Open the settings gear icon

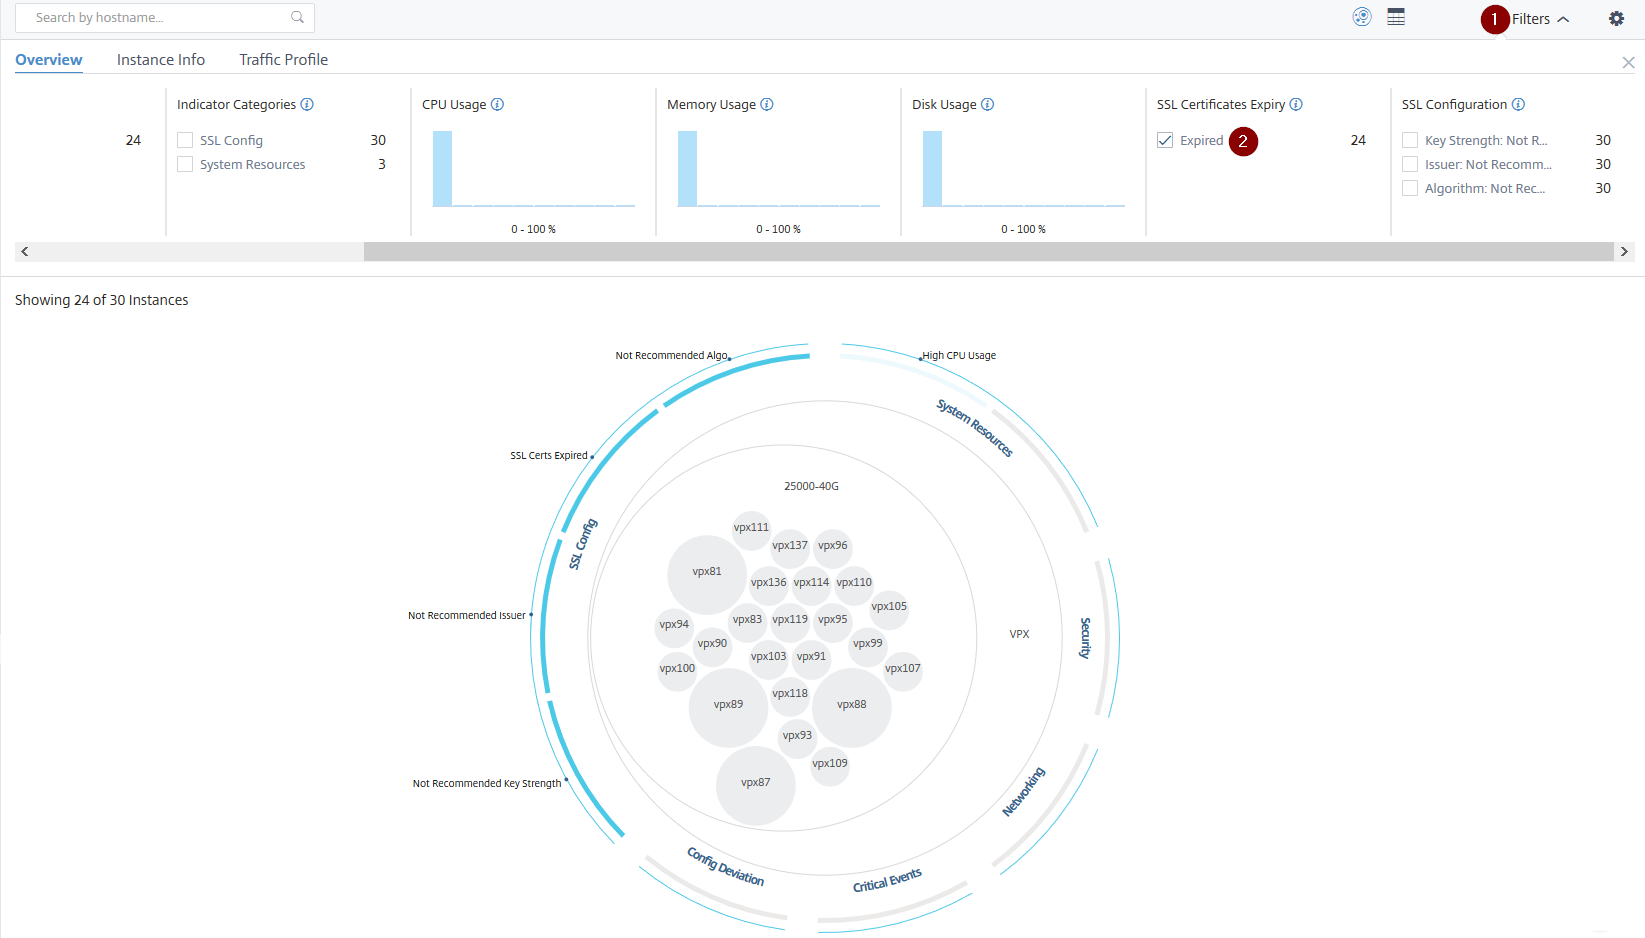1616,18
